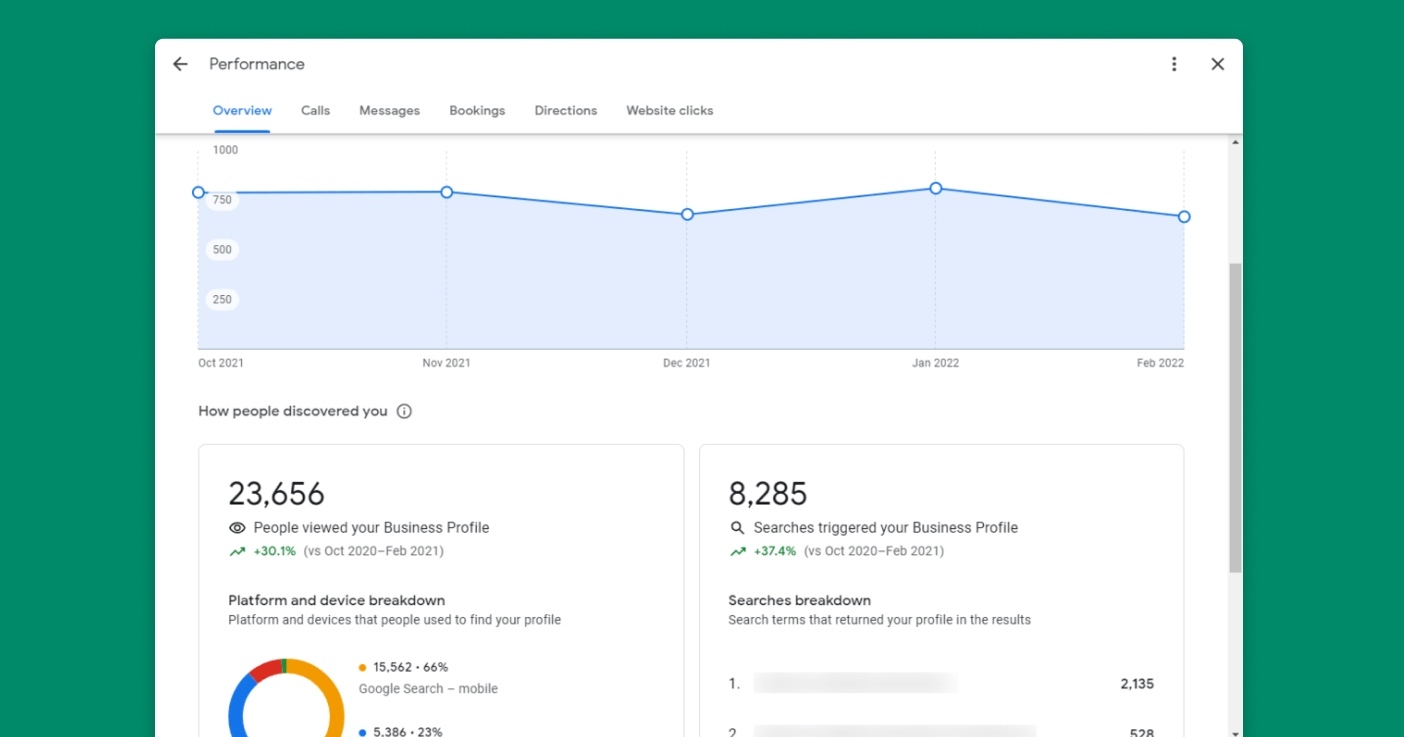Switch to the Calls tab
Viewport: 1404px width, 737px height.
point(315,110)
